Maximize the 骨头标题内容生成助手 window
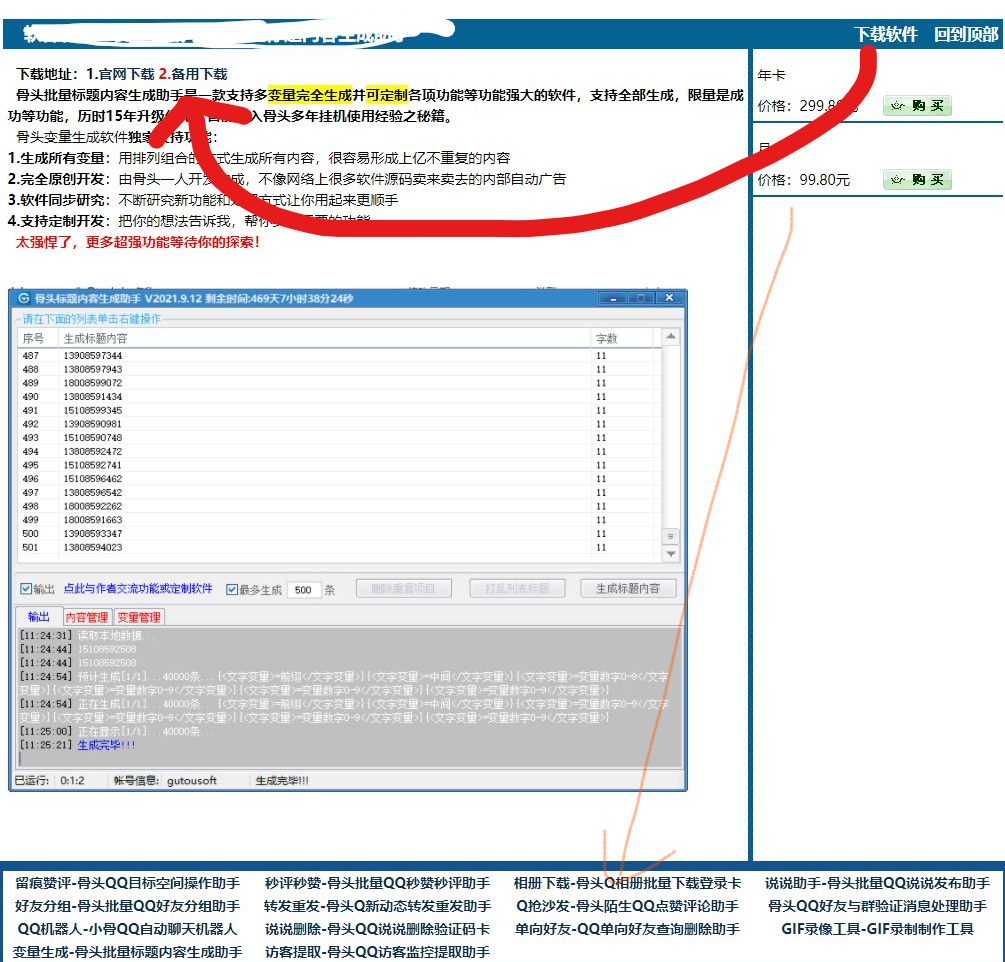1005x962 pixels. click(x=641, y=298)
